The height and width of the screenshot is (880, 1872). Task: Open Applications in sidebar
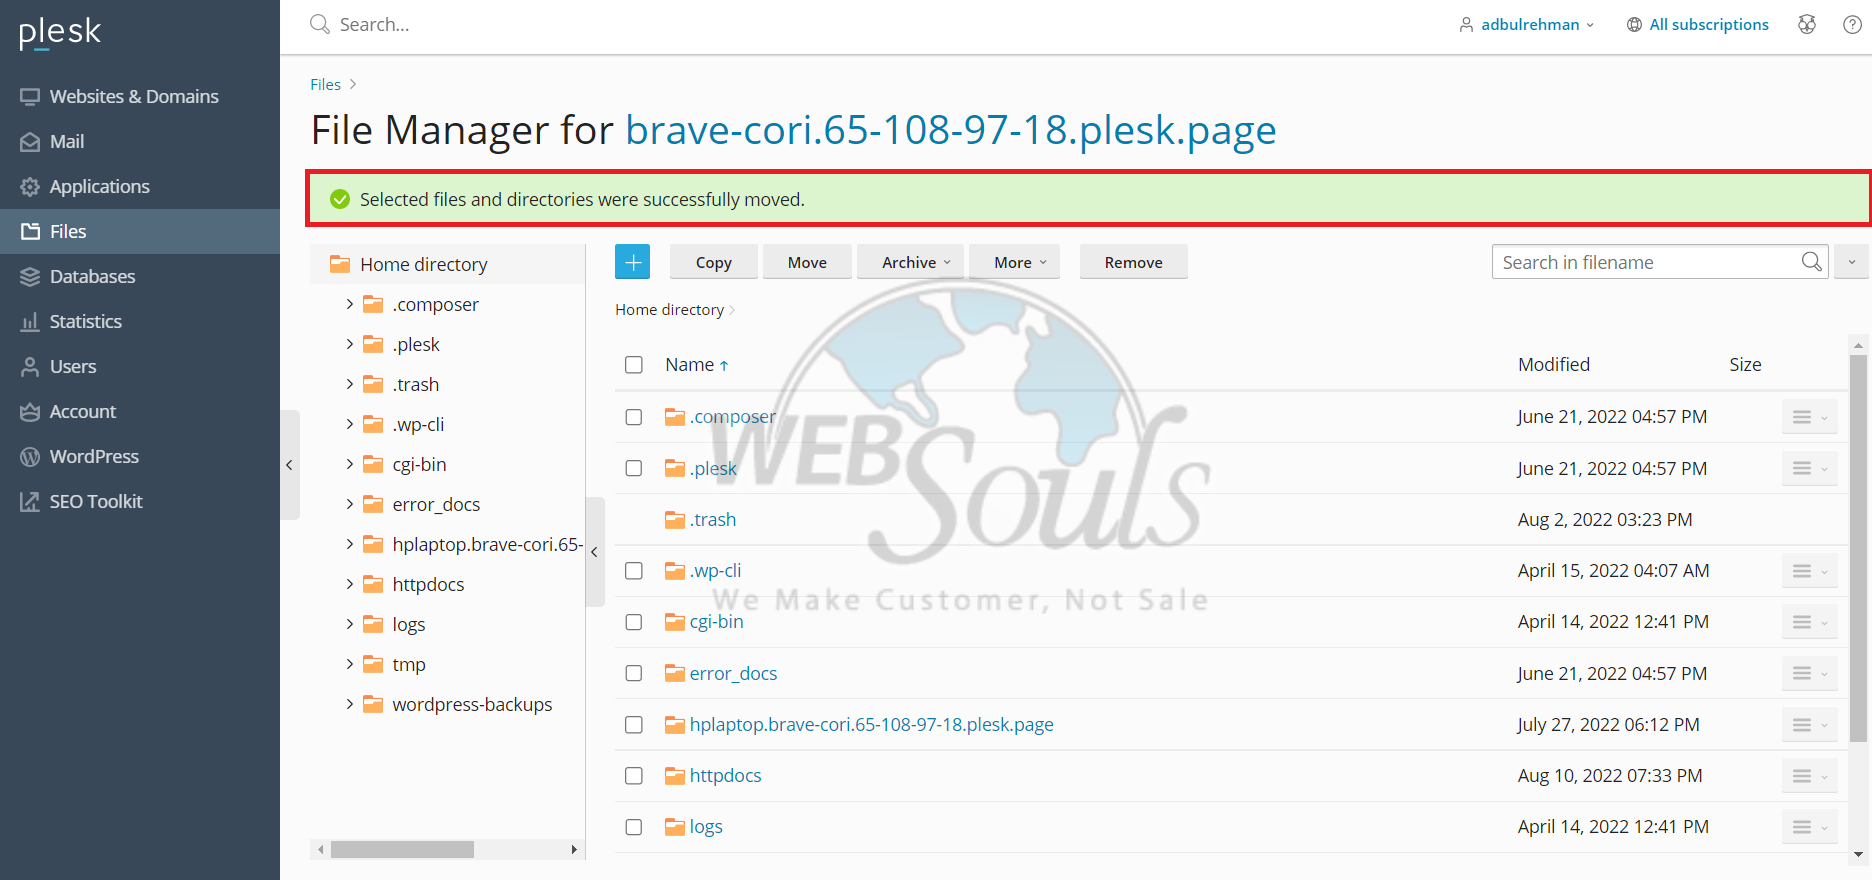click(140, 186)
